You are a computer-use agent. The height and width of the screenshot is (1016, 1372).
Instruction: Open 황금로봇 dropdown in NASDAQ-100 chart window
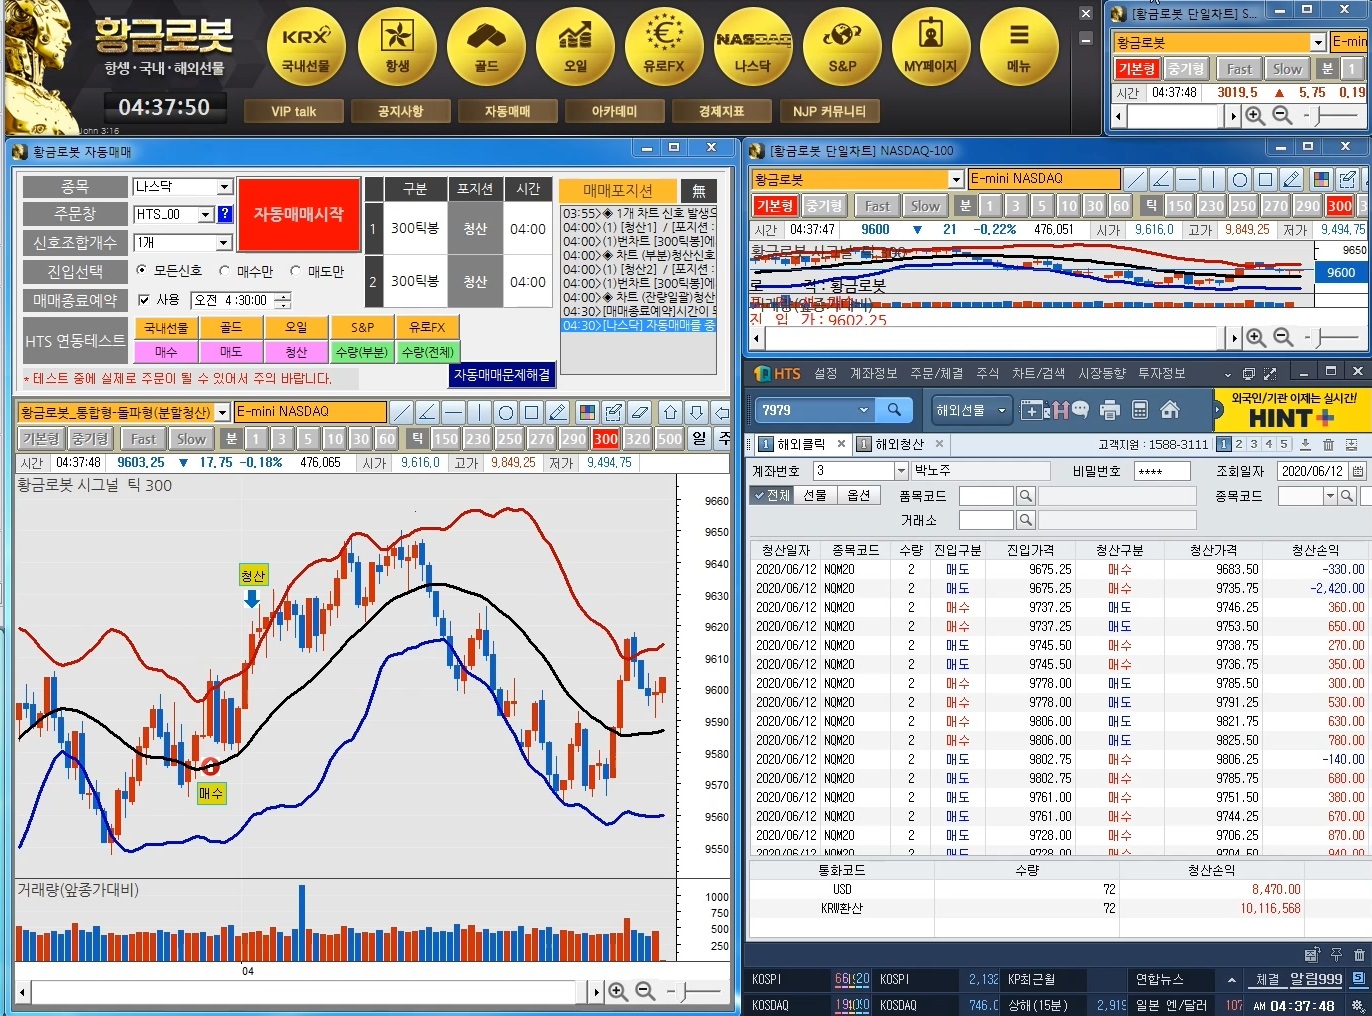tap(956, 179)
